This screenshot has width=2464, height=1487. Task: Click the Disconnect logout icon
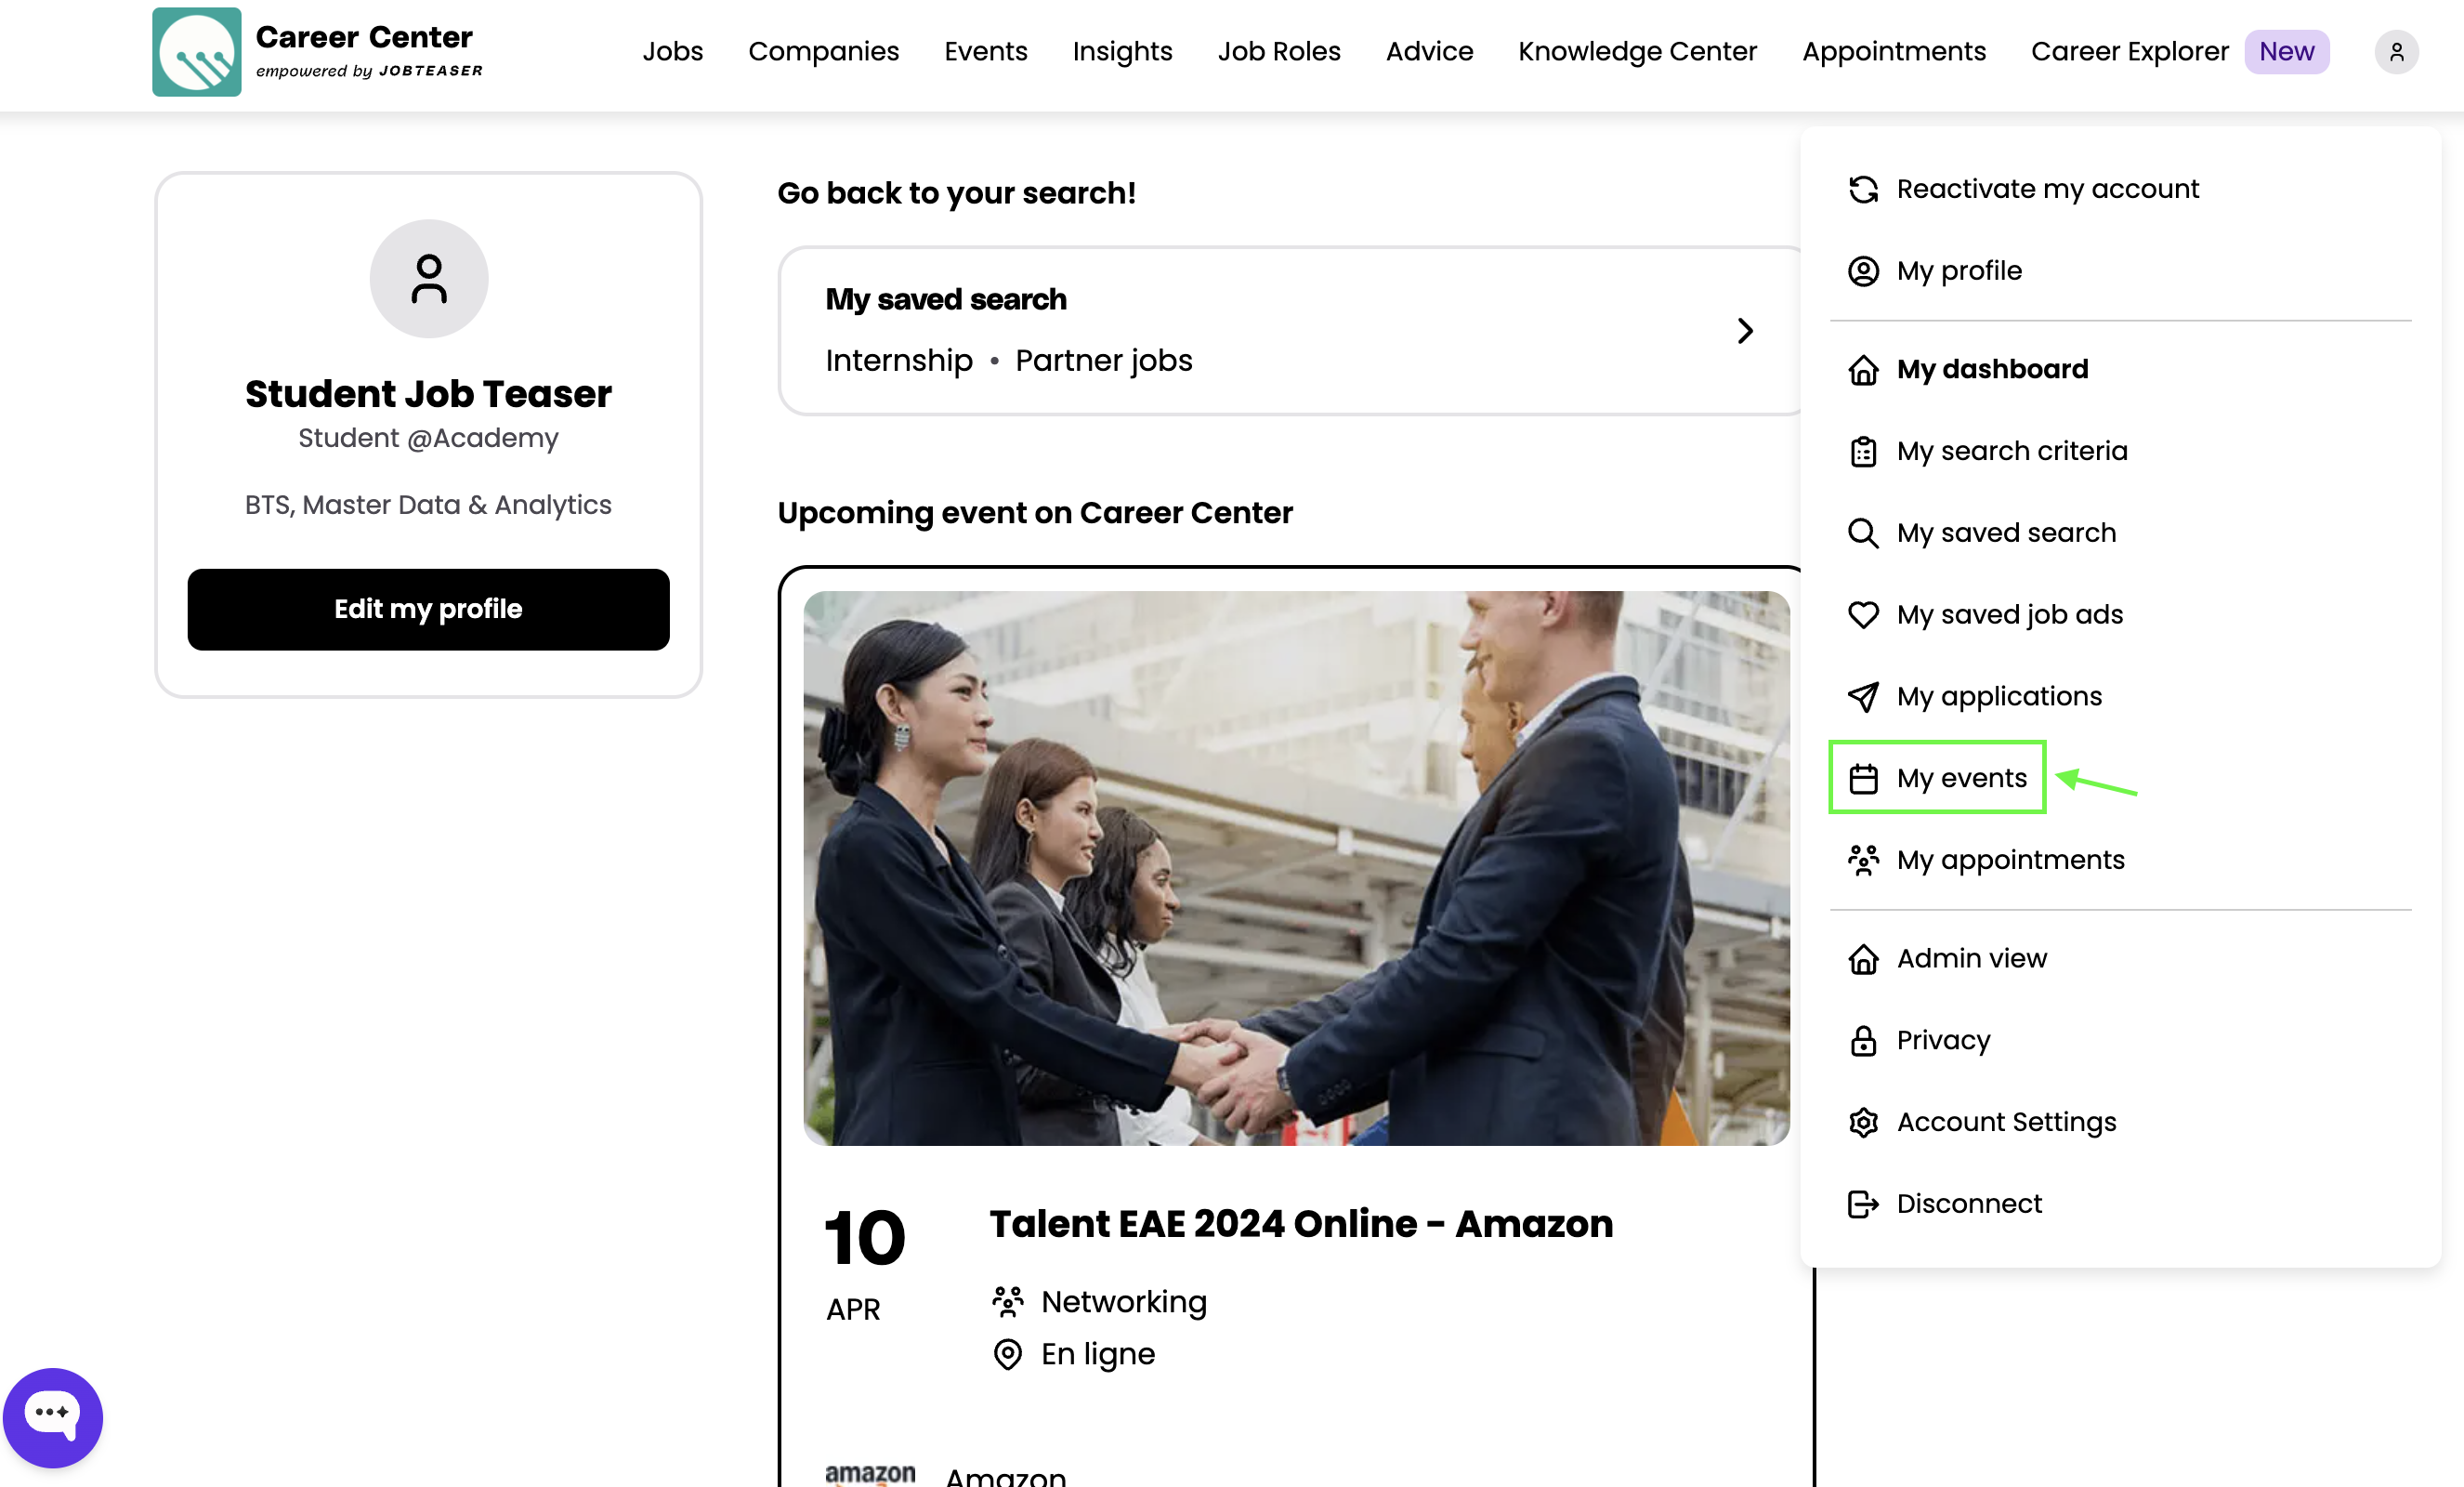(1863, 1204)
